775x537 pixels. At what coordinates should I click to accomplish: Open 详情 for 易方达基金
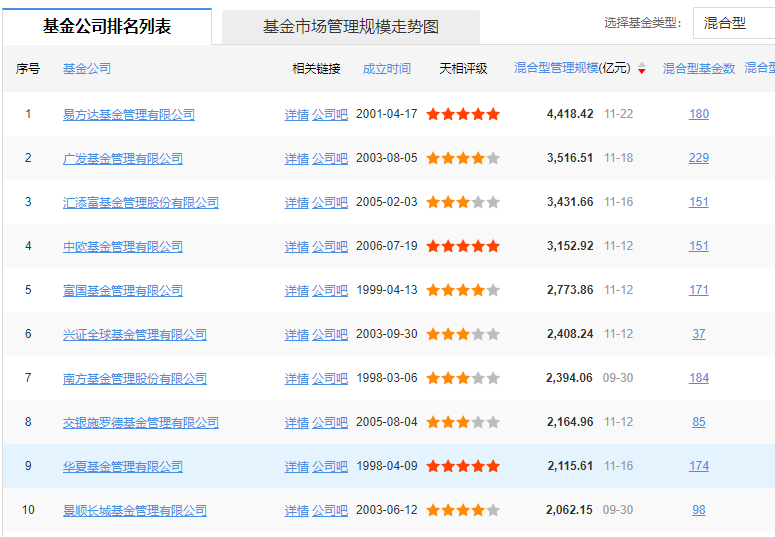pyautogui.click(x=297, y=114)
